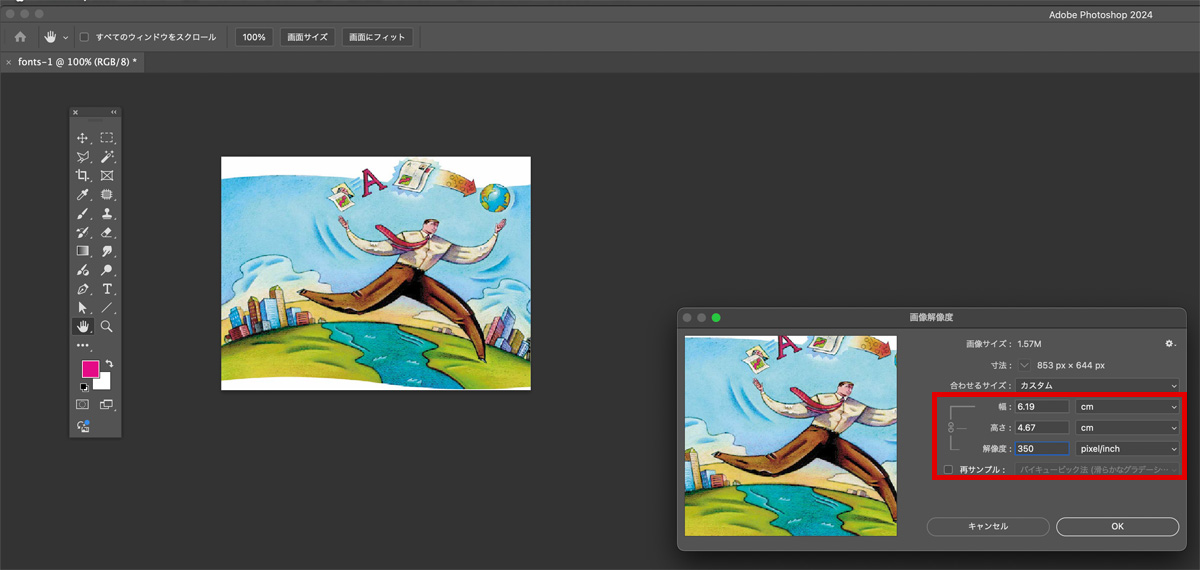Click the pink foreground color swatch

(90, 369)
